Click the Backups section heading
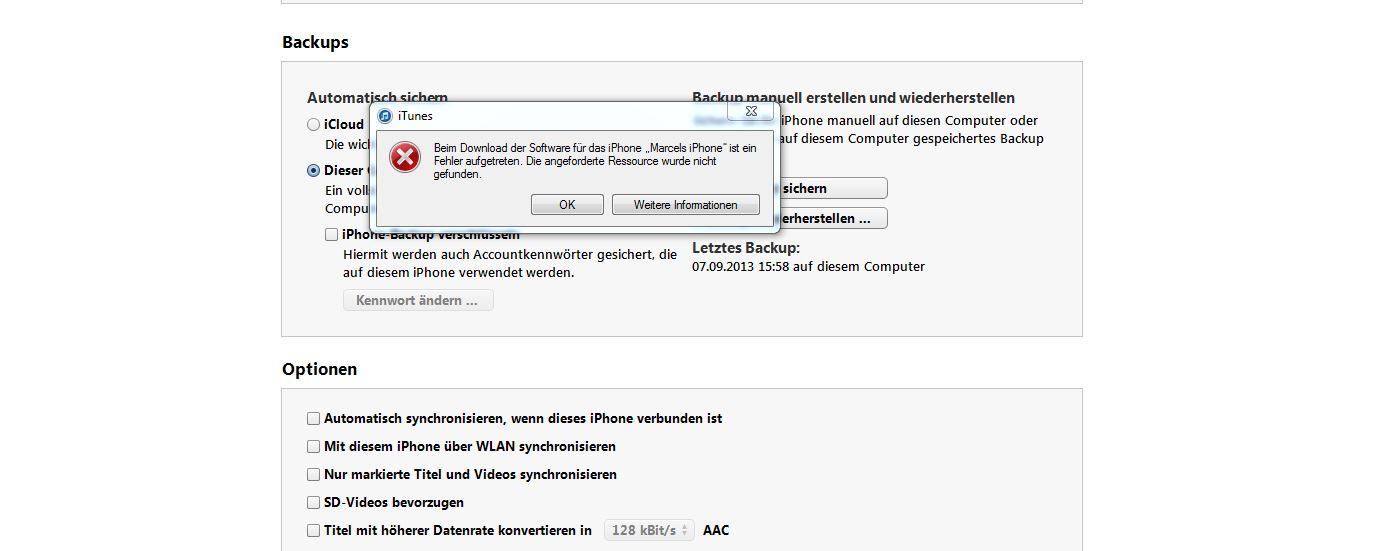Viewport: 1390px width, 551px height. tap(315, 43)
